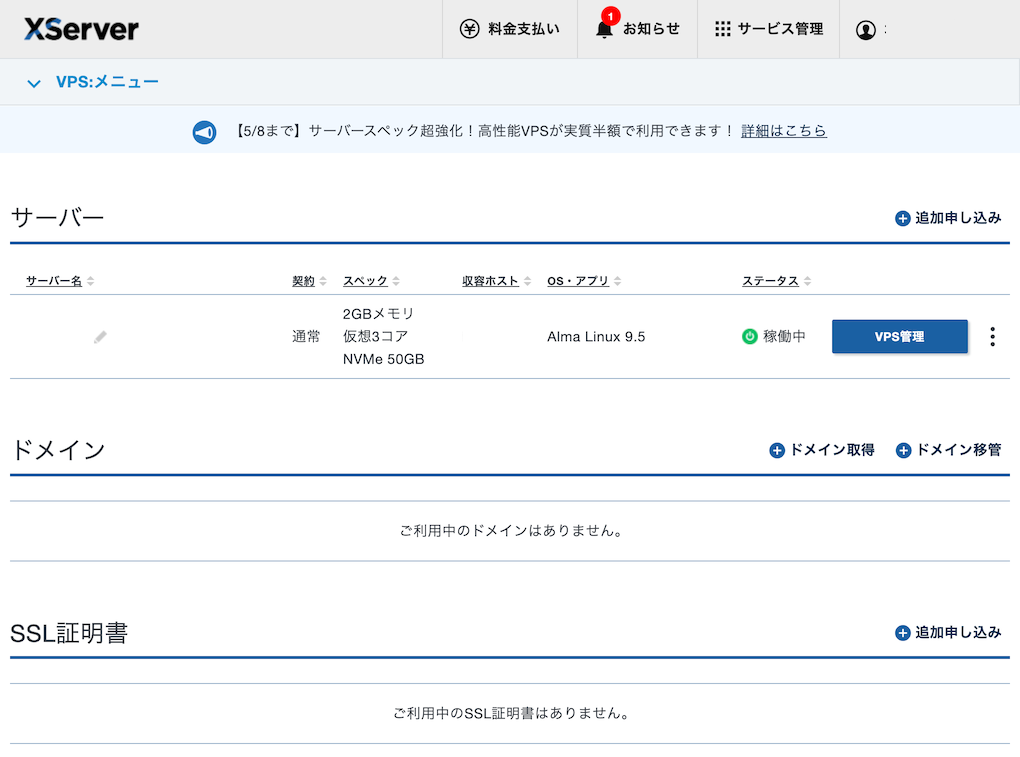The width and height of the screenshot is (1020, 757).
Task: Click the megaphone announcement icon
Action: tap(204, 132)
